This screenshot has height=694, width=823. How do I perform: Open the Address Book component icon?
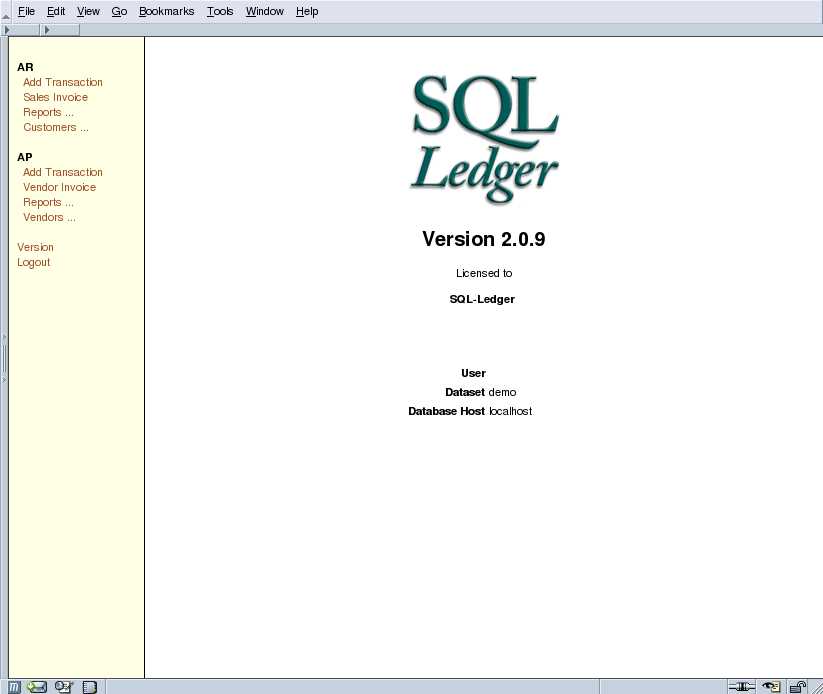tap(87, 686)
